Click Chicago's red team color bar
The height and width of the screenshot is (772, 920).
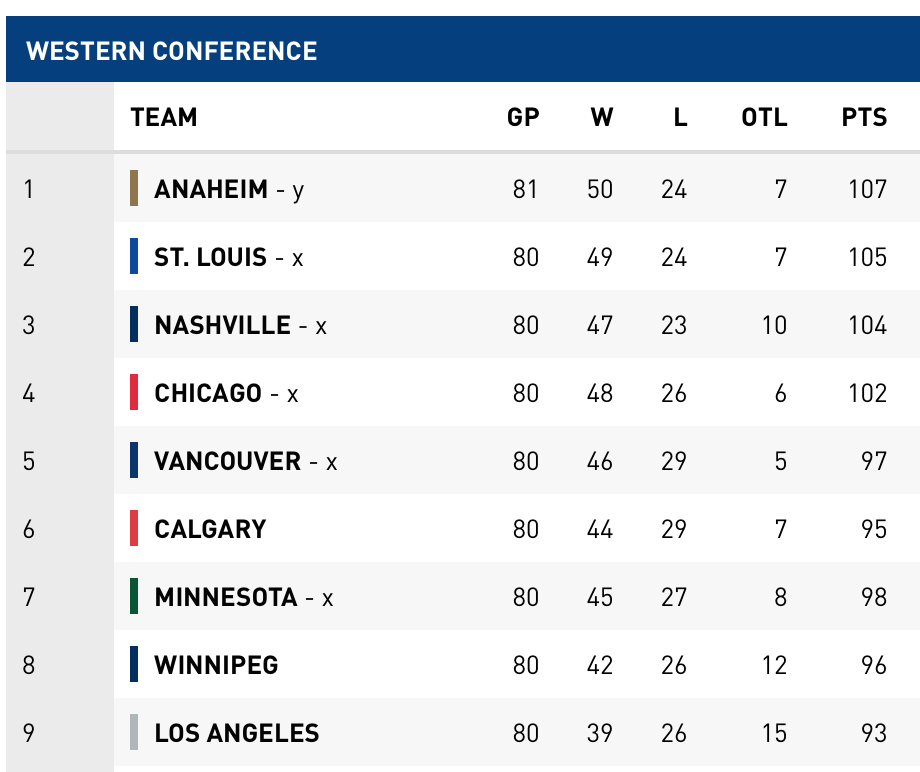tap(134, 392)
